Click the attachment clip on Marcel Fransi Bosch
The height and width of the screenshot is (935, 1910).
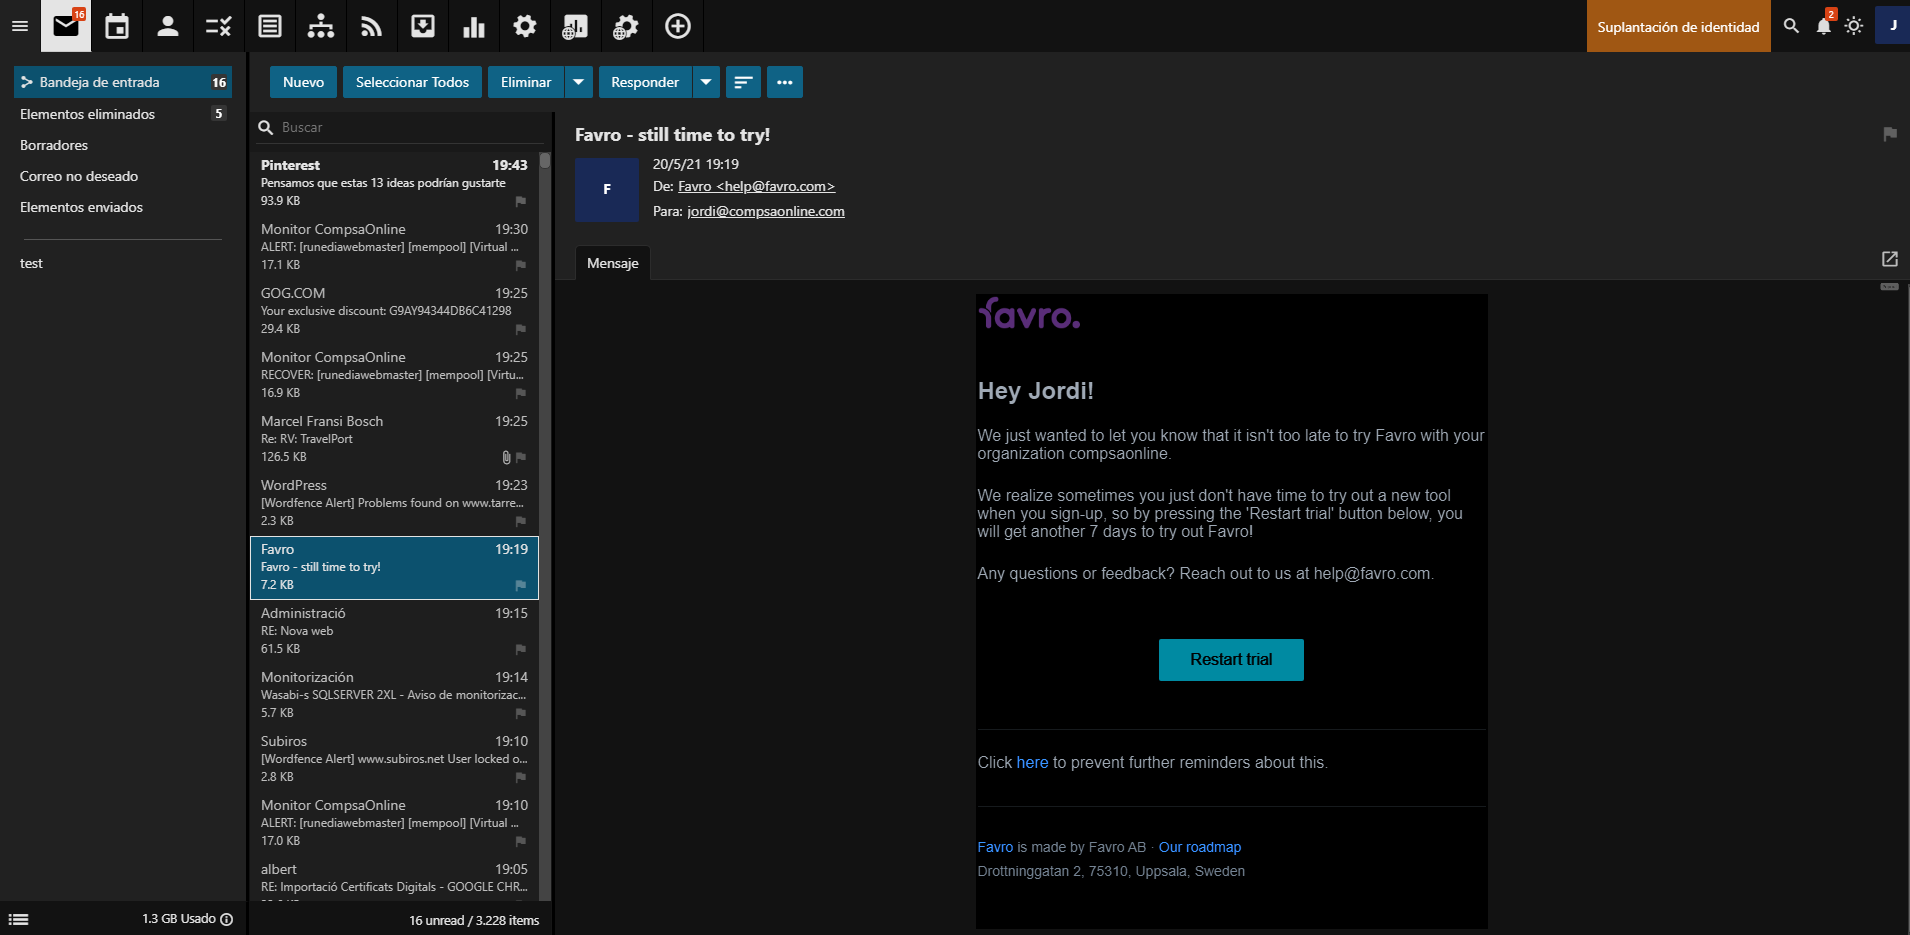pyautogui.click(x=506, y=457)
